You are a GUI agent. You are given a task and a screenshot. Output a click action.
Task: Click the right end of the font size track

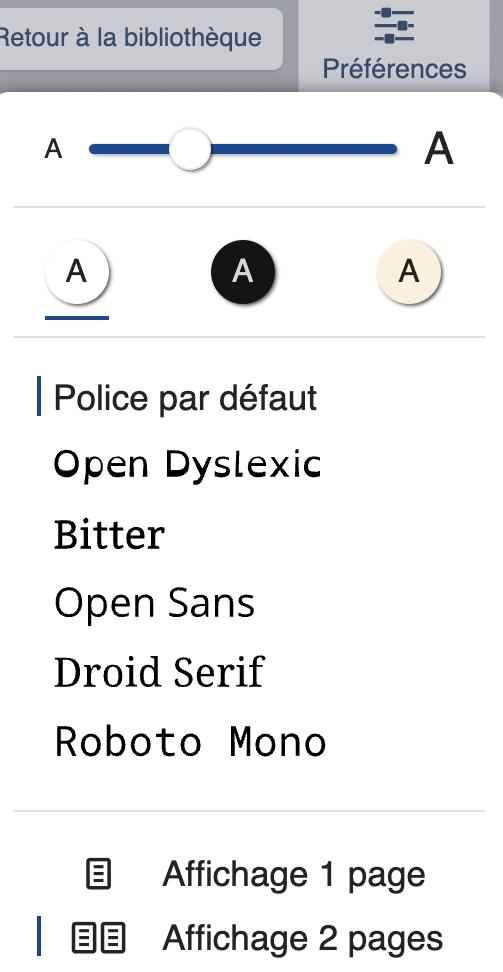click(x=391, y=149)
